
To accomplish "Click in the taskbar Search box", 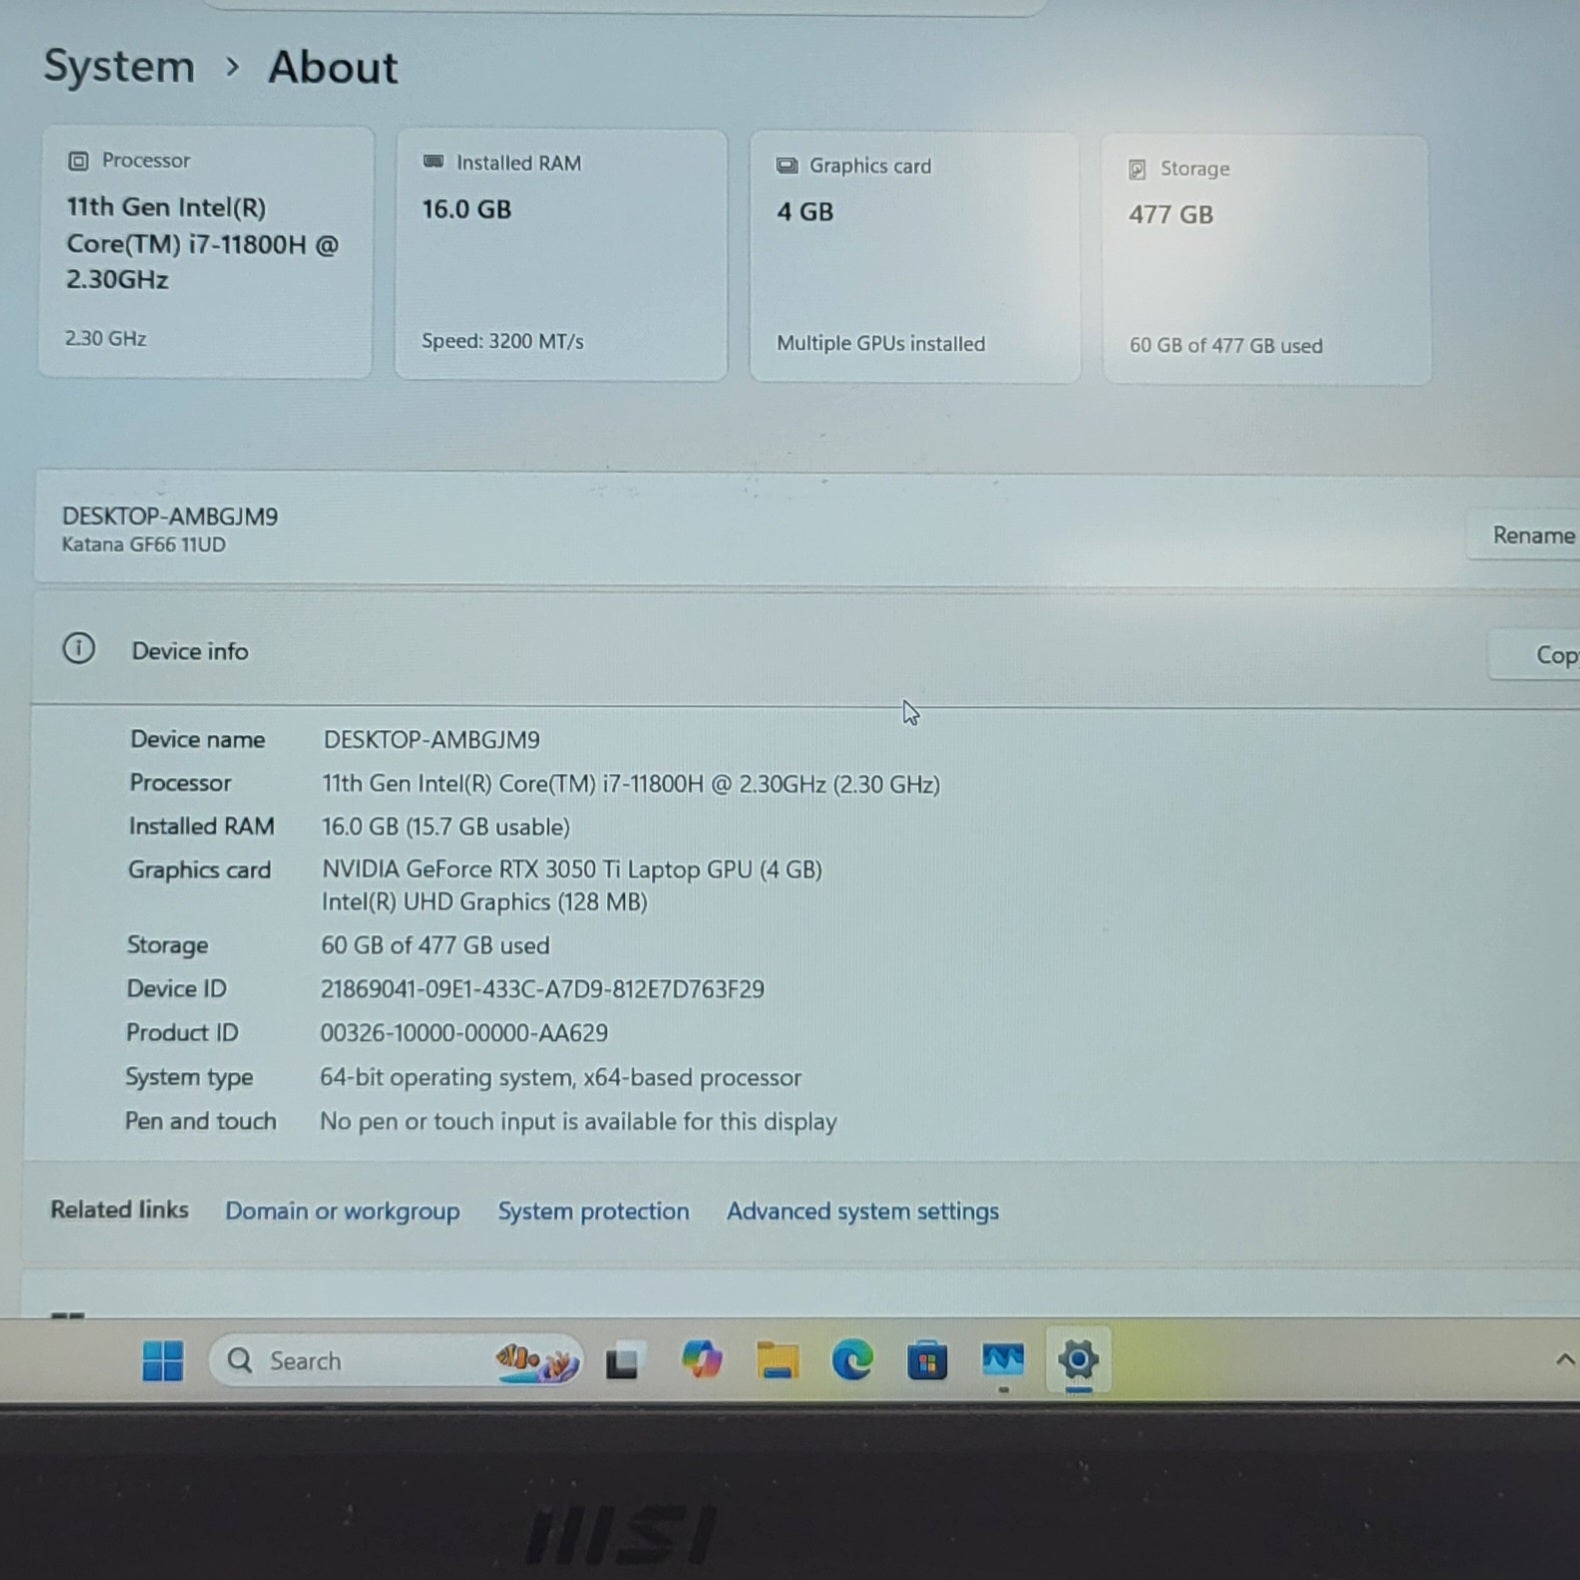I will coord(395,1361).
